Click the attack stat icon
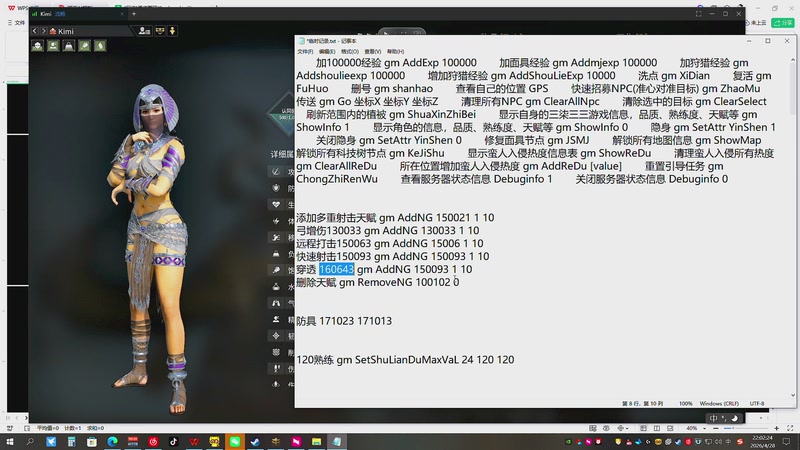Screen dimensions: 800x450 276,171
